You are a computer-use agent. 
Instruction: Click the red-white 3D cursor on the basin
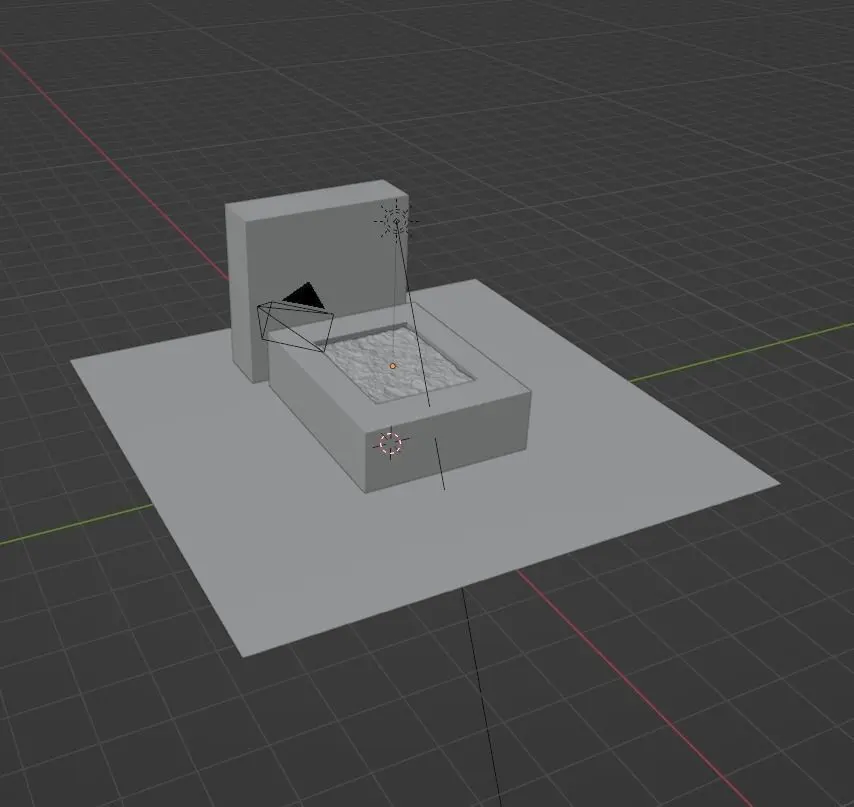click(x=391, y=443)
